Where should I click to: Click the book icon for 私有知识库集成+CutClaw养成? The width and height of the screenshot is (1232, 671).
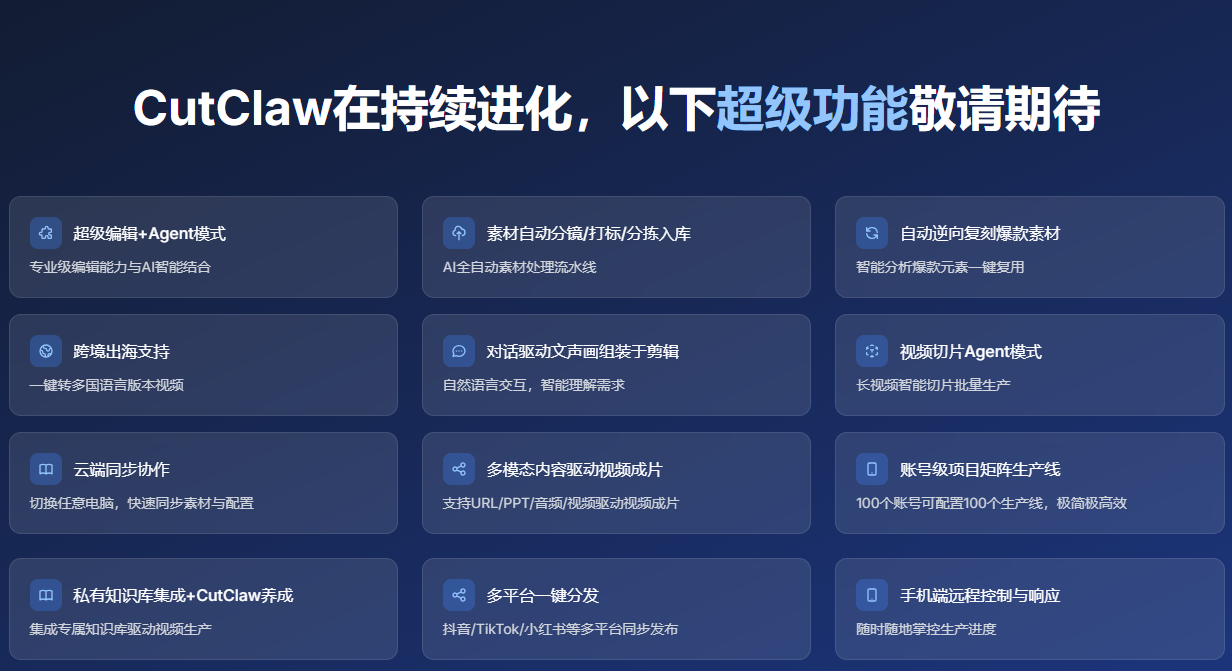pyautogui.click(x=46, y=595)
